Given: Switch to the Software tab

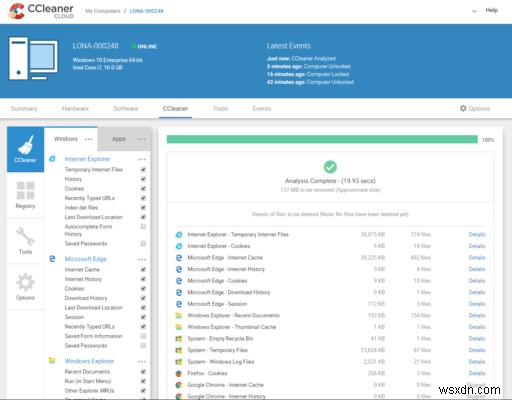Looking at the screenshot, I should [126, 109].
